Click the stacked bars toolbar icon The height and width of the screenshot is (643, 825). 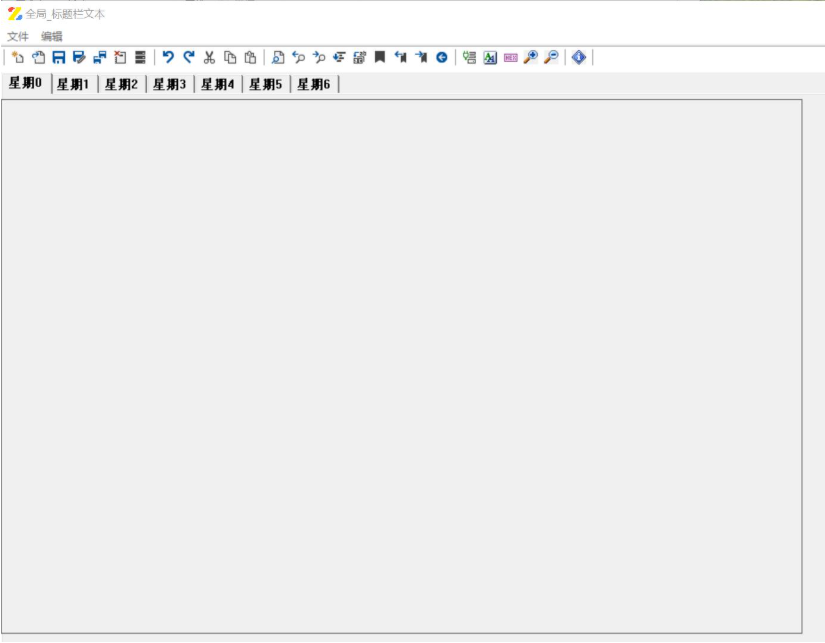point(140,57)
